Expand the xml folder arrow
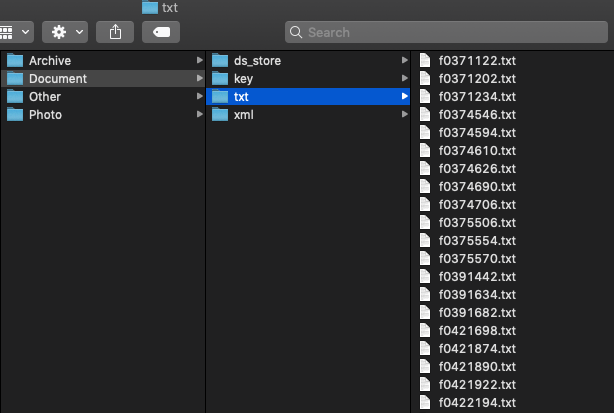This screenshot has width=614, height=413. [405, 114]
